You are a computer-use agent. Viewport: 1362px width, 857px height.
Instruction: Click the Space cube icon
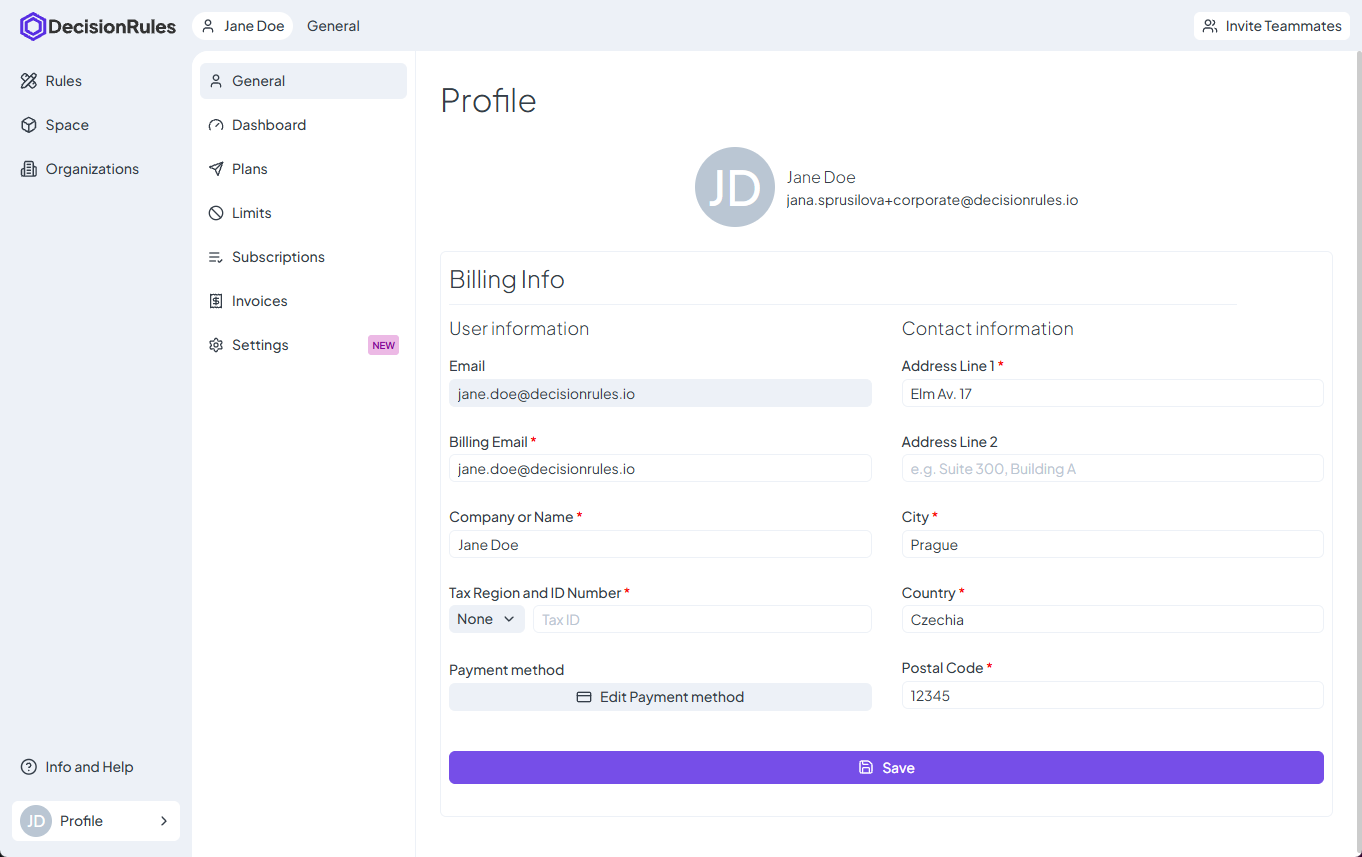(x=29, y=125)
